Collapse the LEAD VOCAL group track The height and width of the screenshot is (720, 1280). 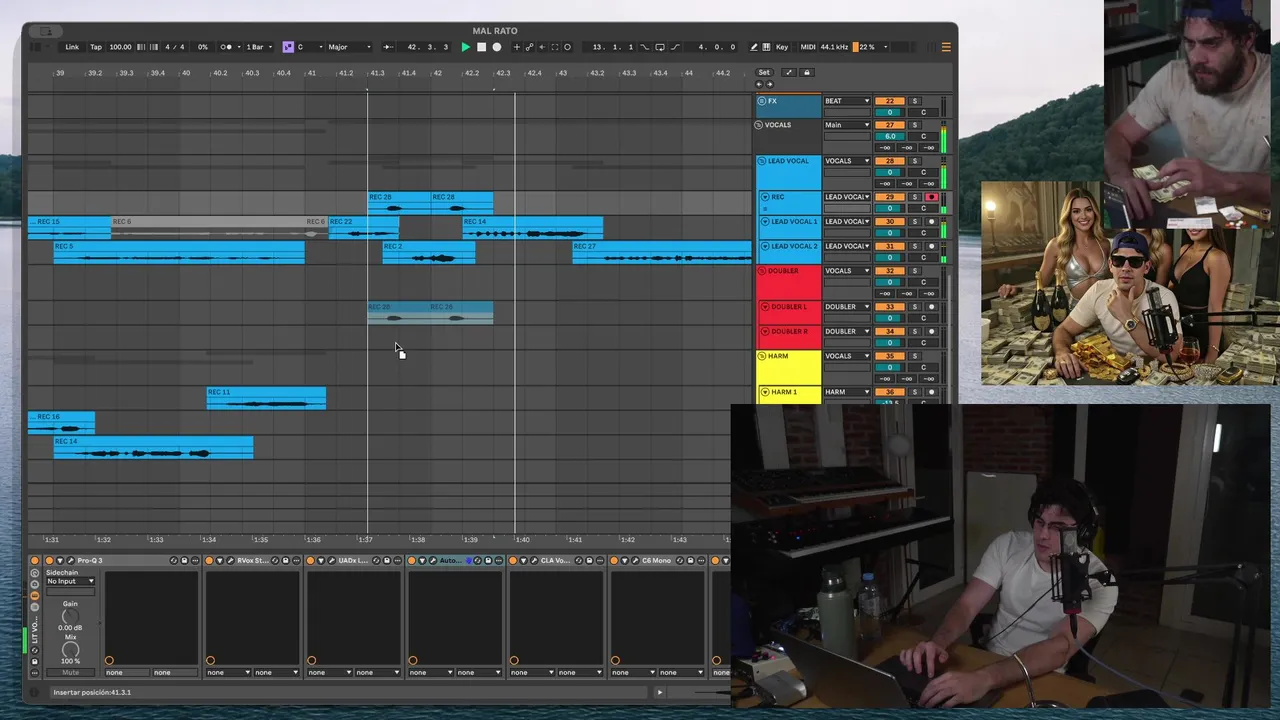[762, 161]
